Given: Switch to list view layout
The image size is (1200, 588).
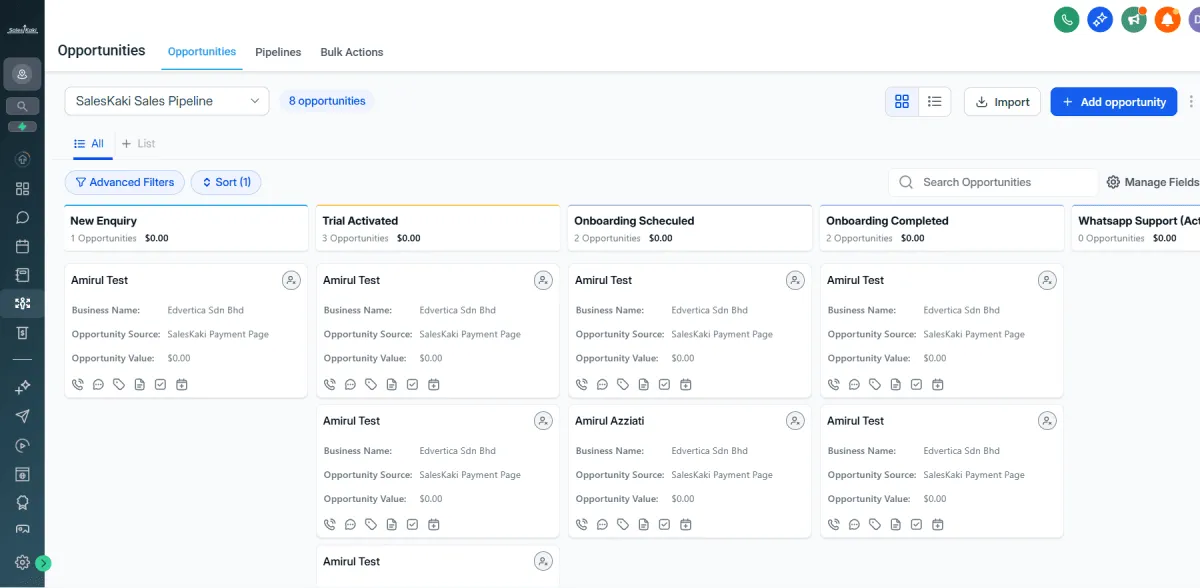Looking at the screenshot, I should click(x=935, y=102).
